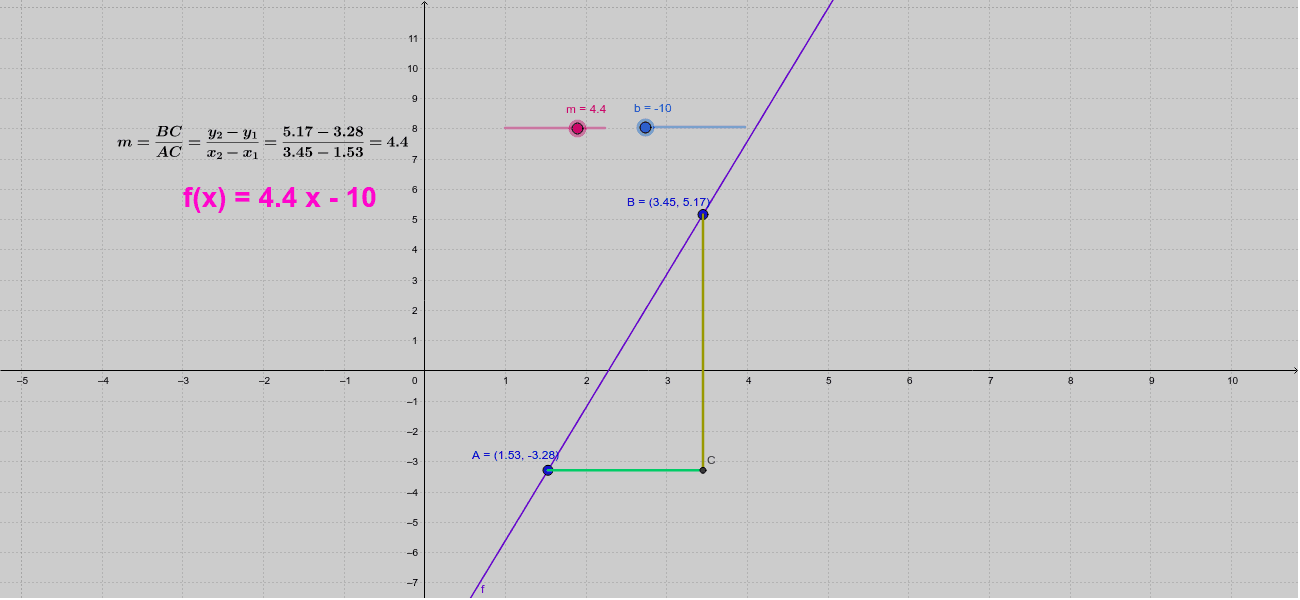Click the C point label
This screenshot has height=600, width=1300.
(x=711, y=460)
